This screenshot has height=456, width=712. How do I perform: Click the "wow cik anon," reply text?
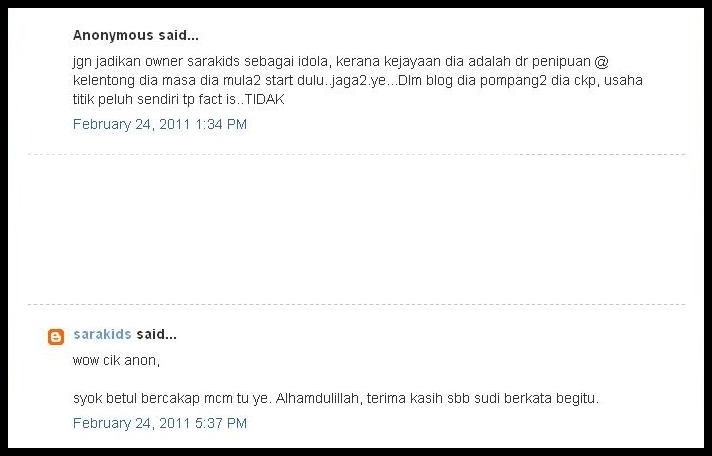(x=116, y=361)
